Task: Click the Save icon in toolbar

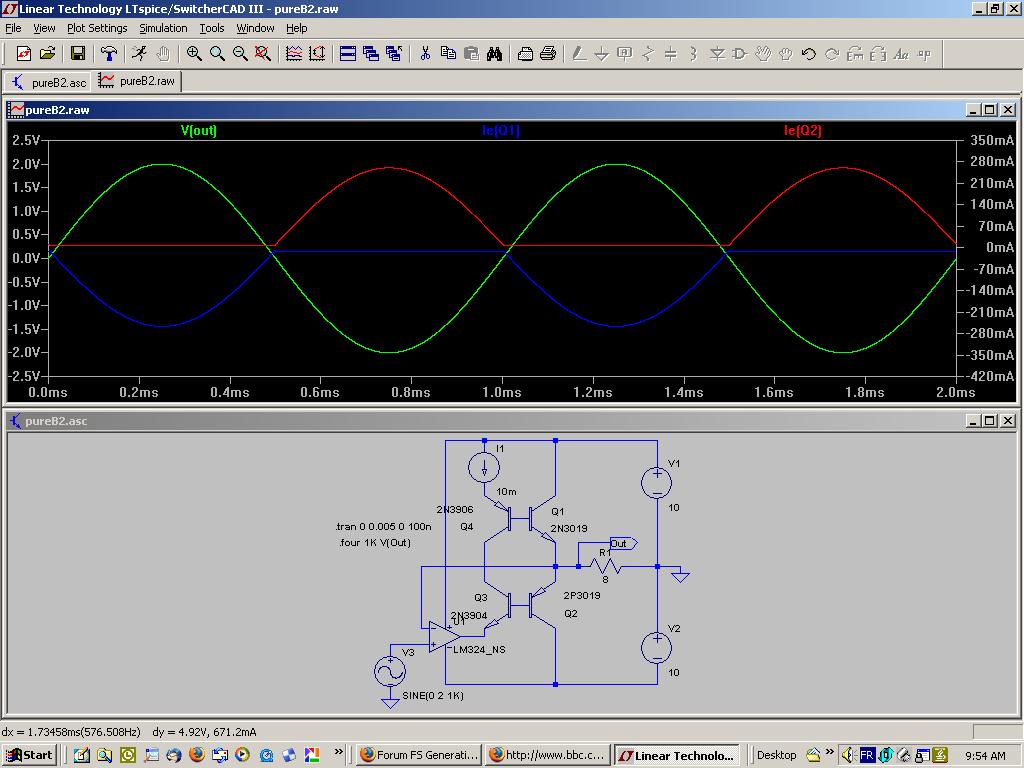Action: [x=78, y=54]
